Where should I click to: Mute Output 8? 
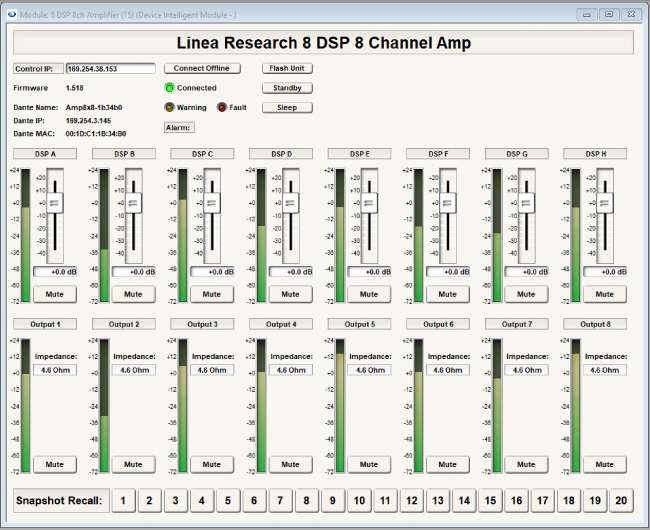click(x=604, y=465)
